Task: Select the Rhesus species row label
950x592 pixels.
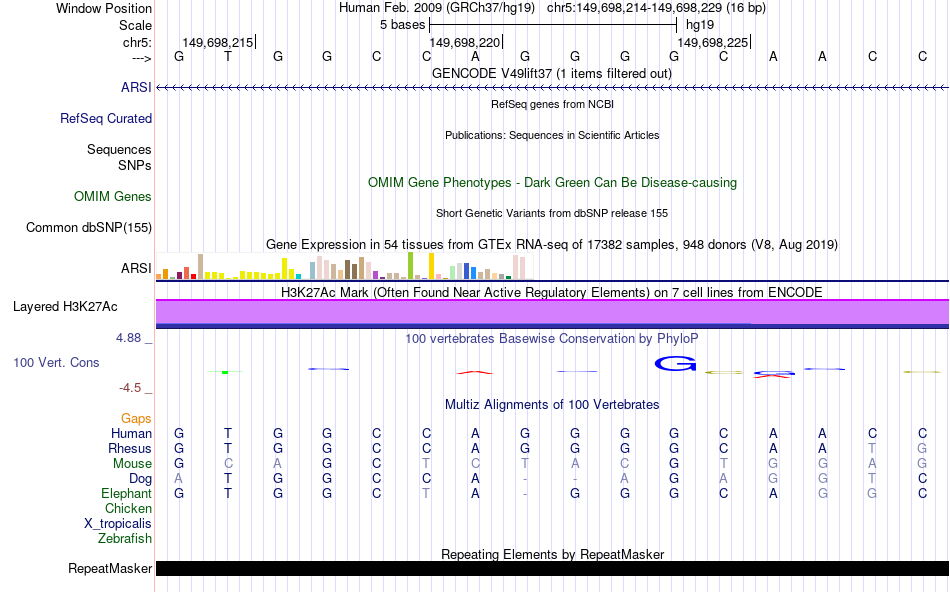Action: pyautogui.click(x=129, y=448)
